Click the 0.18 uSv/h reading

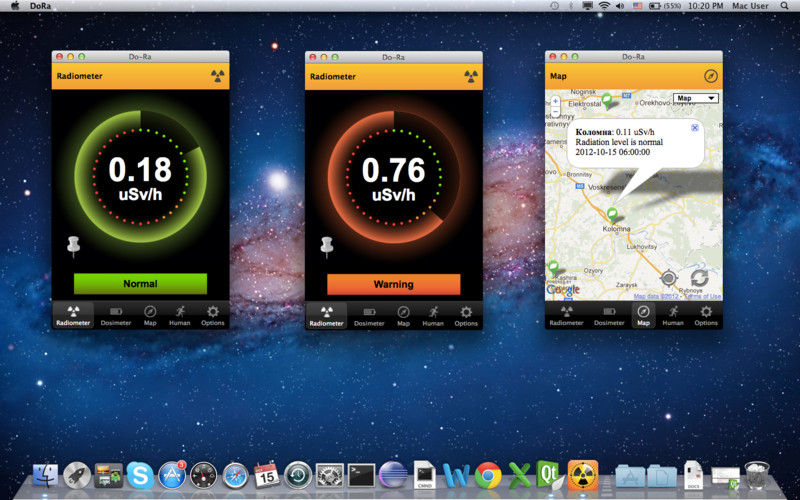[x=140, y=178]
